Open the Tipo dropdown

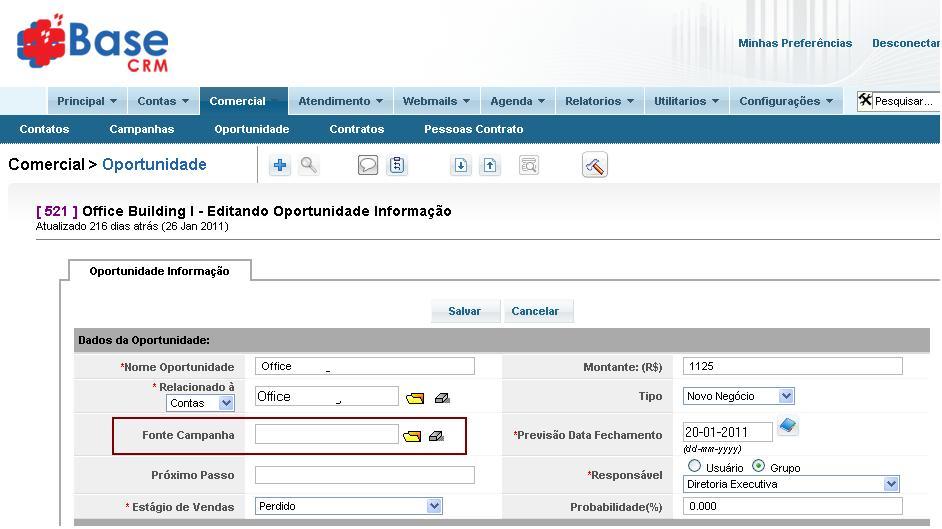tap(739, 396)
